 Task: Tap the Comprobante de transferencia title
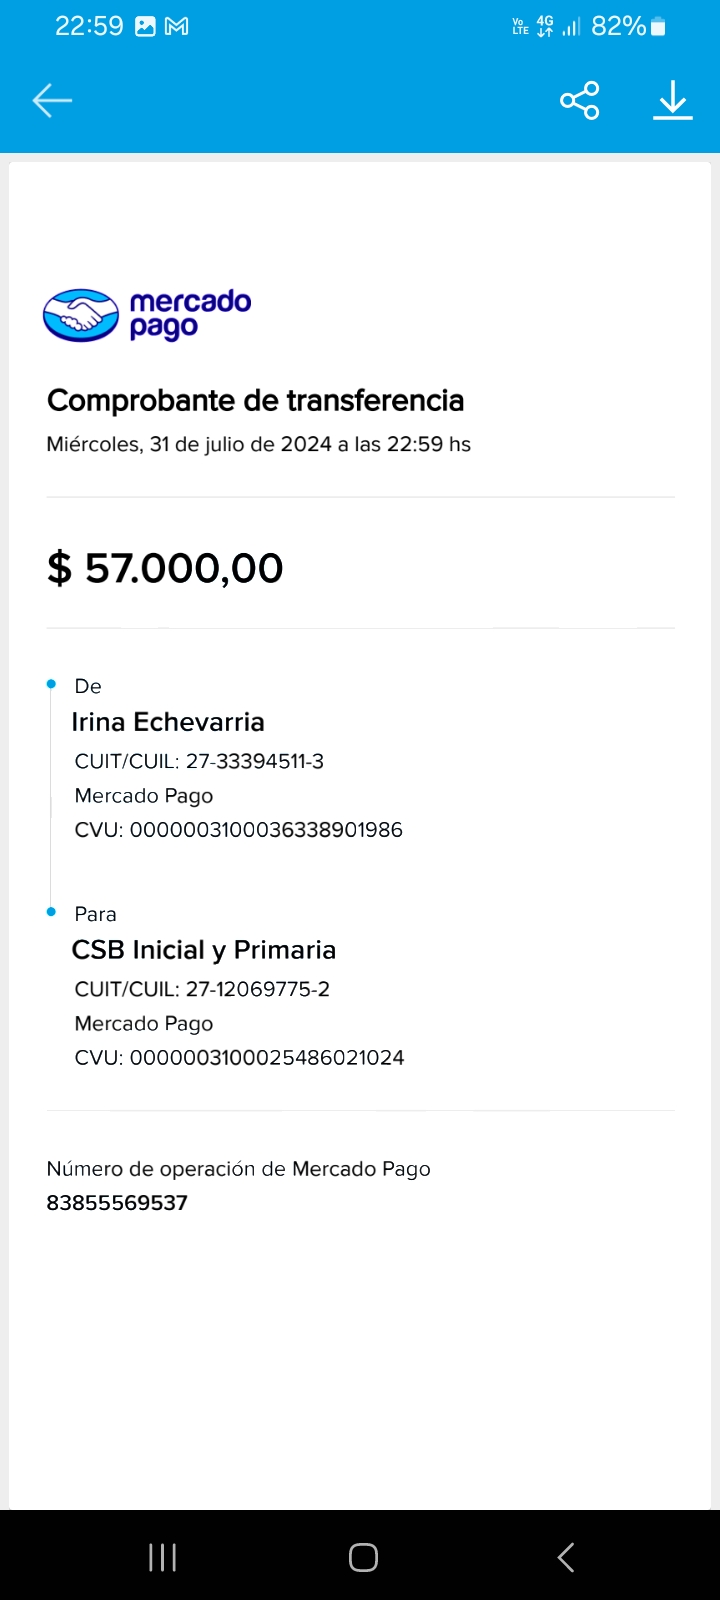click(x=255, y=401)
